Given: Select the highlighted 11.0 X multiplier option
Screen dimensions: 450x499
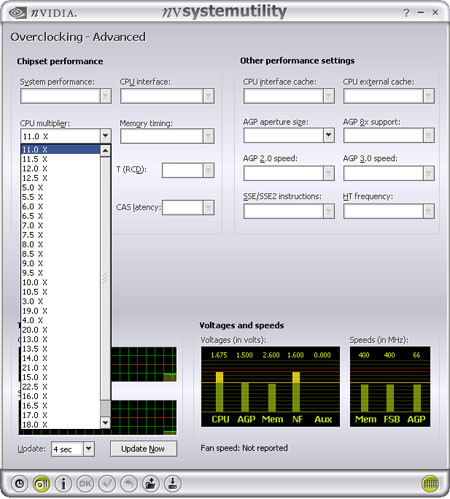Looking at the screenshot, I should pyautogui.click(x=60, y=150).
